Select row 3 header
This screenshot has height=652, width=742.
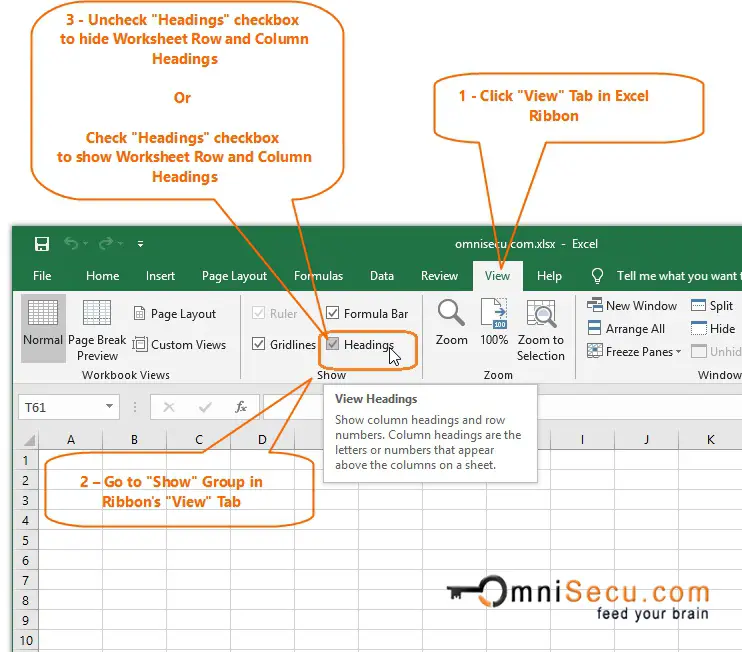26,500
